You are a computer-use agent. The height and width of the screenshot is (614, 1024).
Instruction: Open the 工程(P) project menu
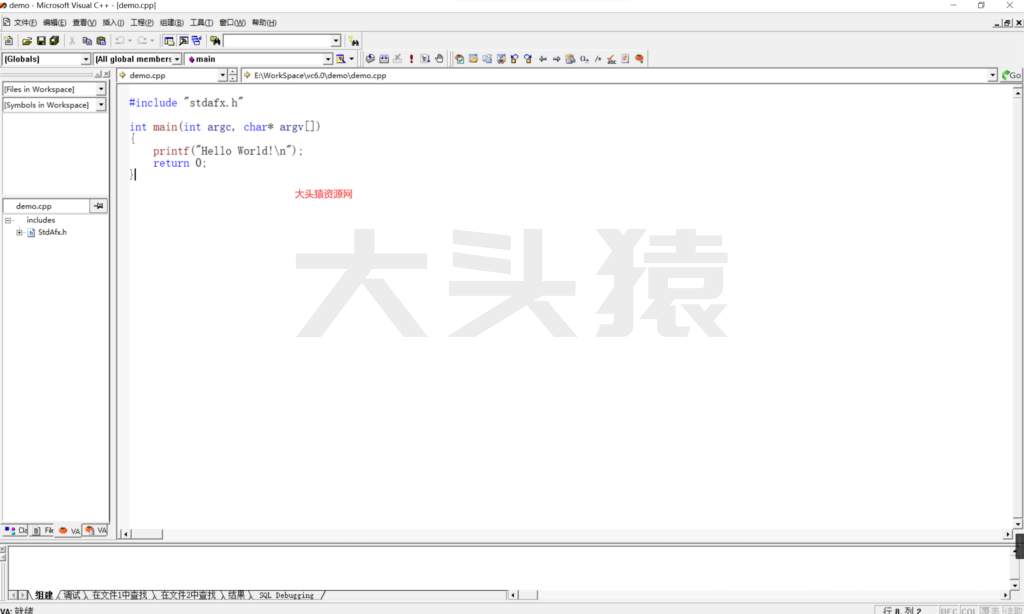(141, 22)
